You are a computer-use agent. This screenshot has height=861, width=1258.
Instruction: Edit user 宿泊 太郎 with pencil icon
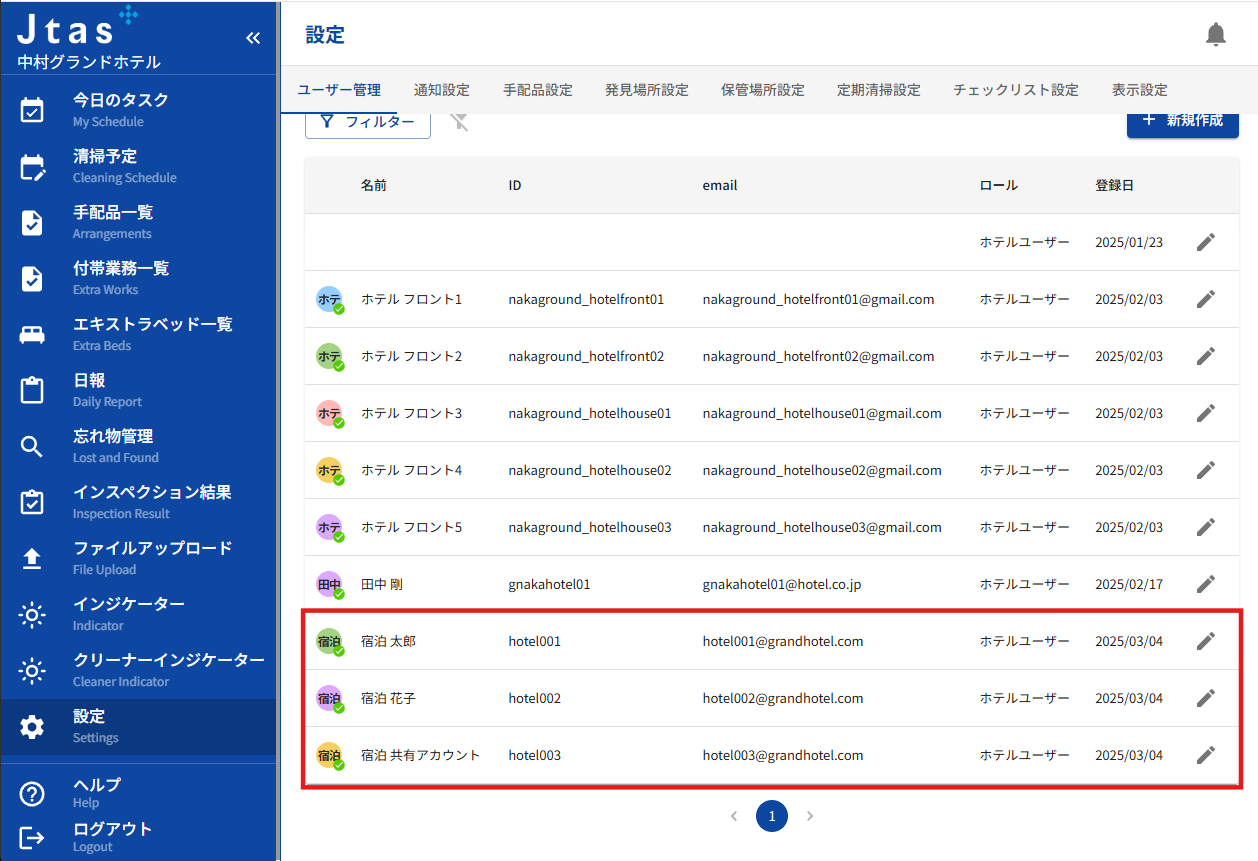[x=1206, y=641]
